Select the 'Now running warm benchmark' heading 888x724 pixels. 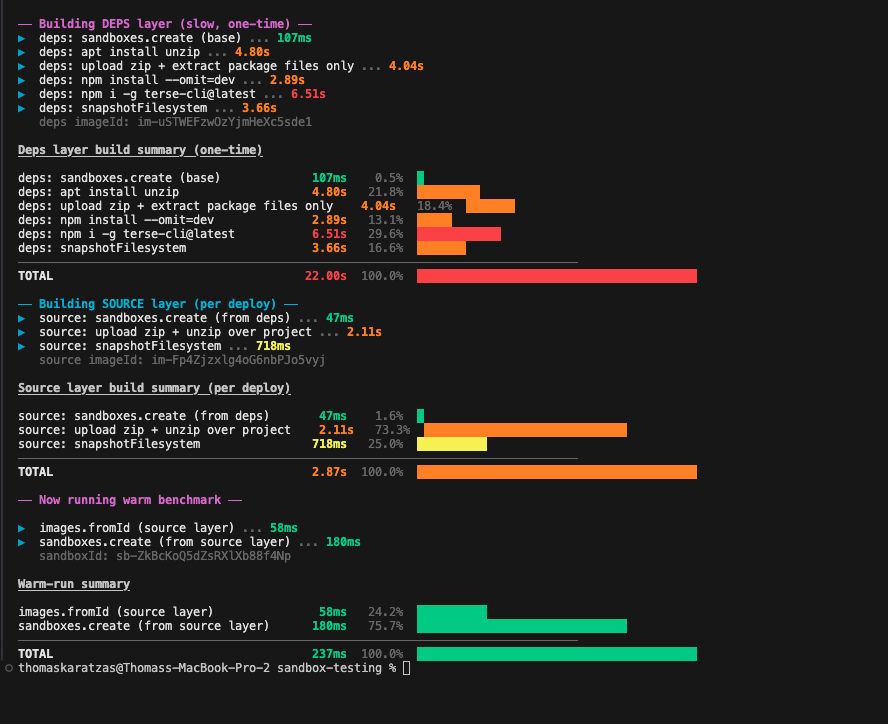(x=130, y=500)
